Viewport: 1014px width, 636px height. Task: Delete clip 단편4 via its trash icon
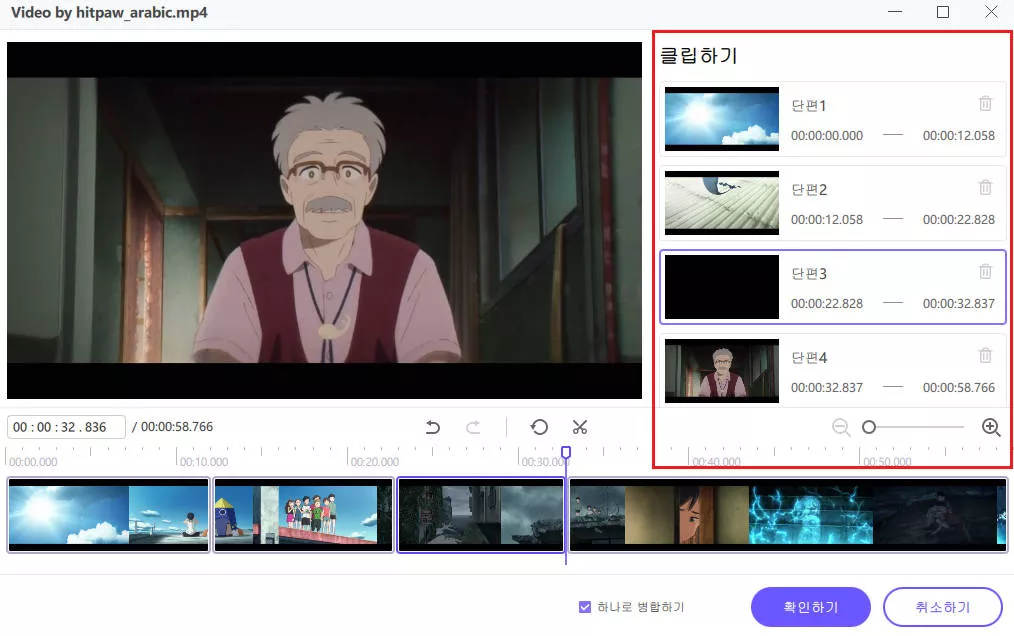tap(985, 355)
